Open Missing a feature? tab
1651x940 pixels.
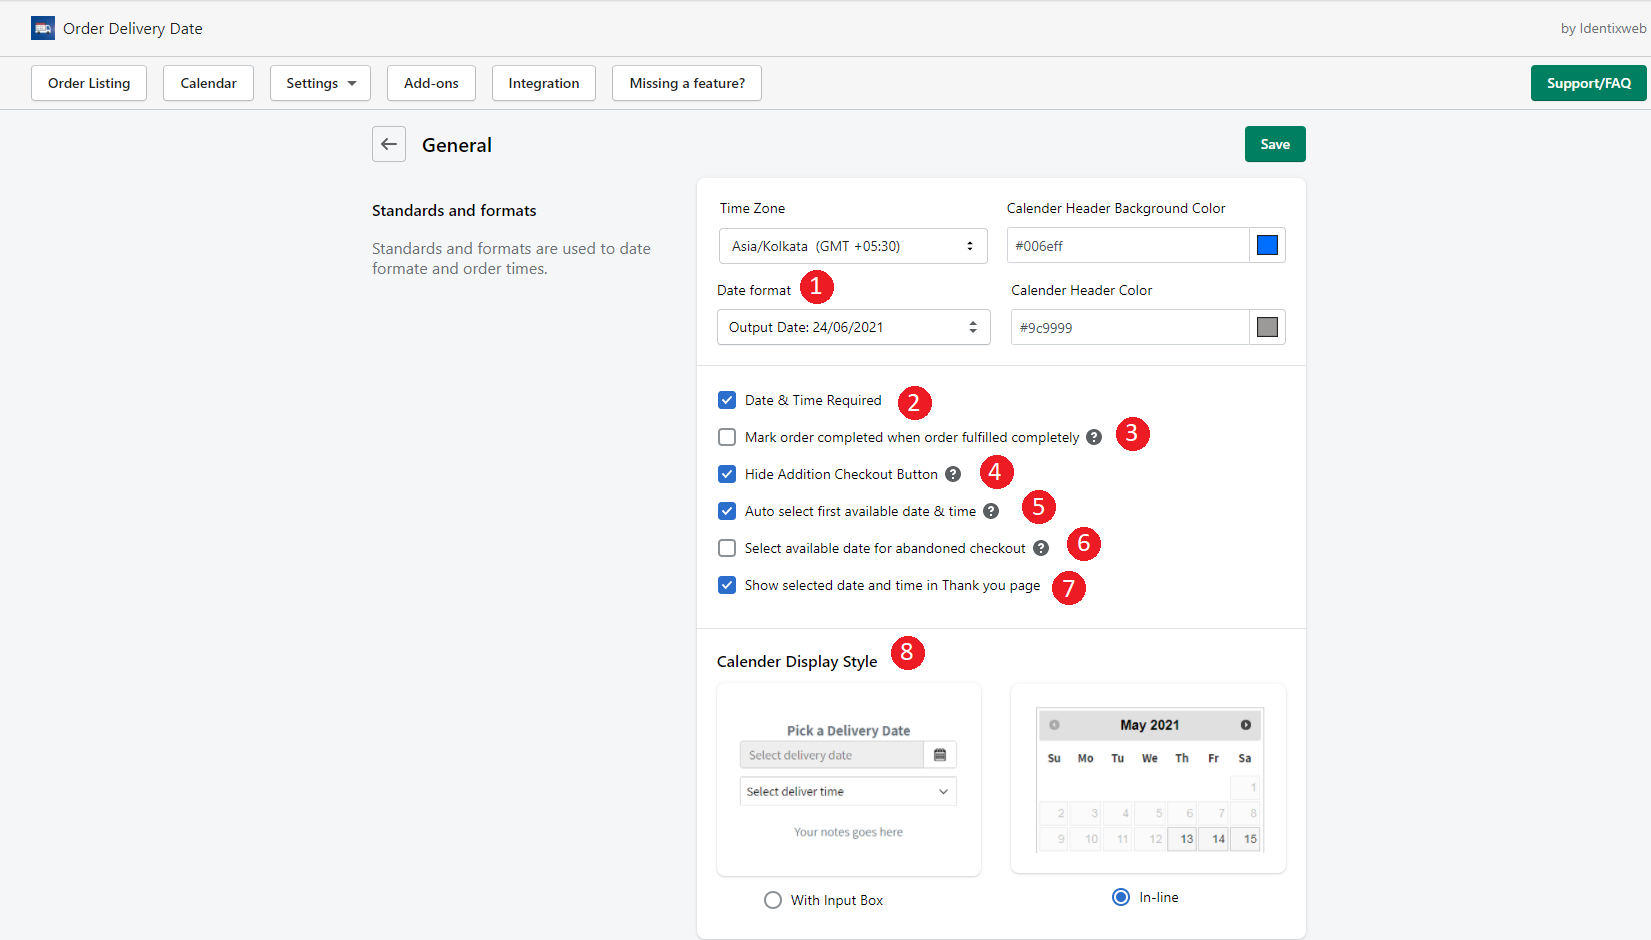tap(687, 83)
